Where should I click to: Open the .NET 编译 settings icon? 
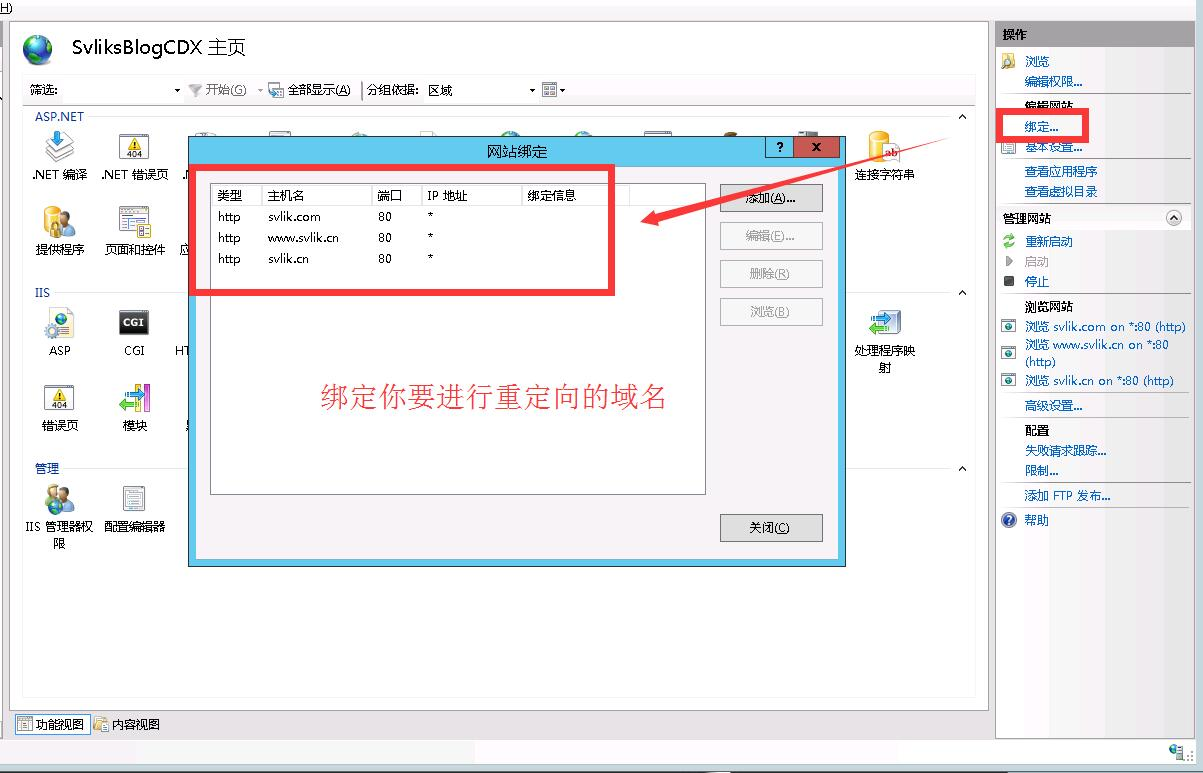[57, 153]
